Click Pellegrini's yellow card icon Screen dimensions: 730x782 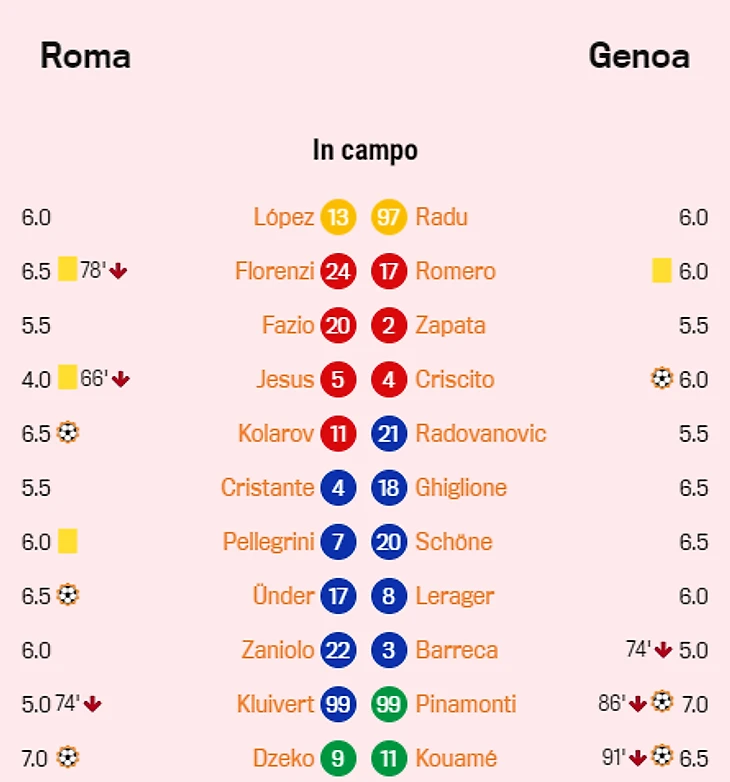67,541
